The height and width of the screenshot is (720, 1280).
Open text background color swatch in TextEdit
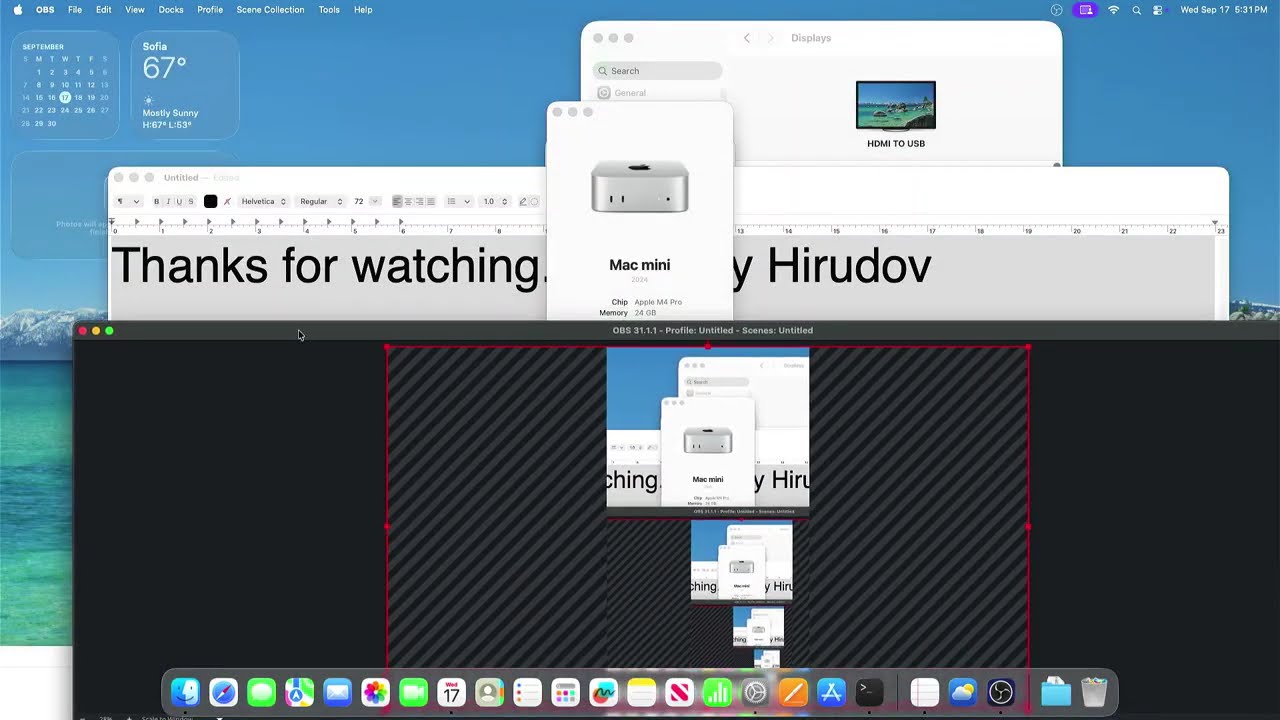(x=227, y=202)
